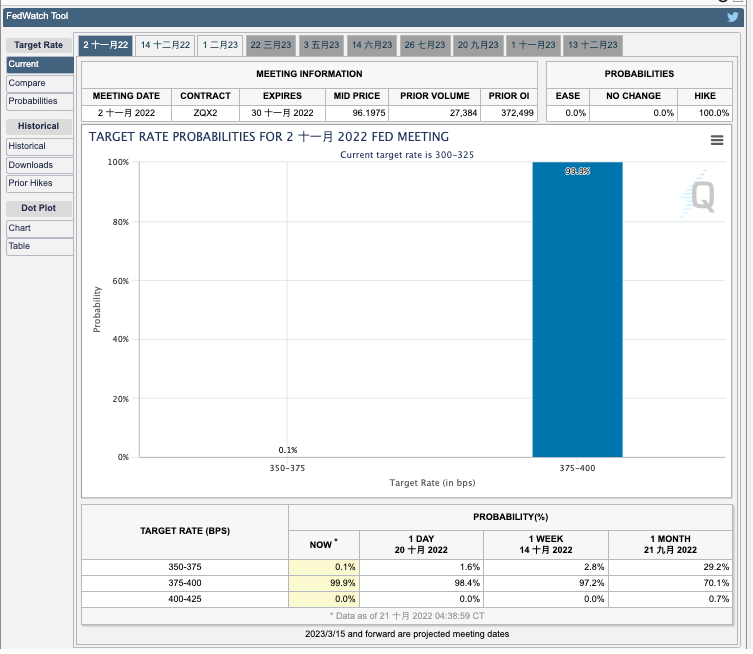Select the 14 六月23 meeting tab
The width and height of the screenshot is (753, 654).
point(372,45)
